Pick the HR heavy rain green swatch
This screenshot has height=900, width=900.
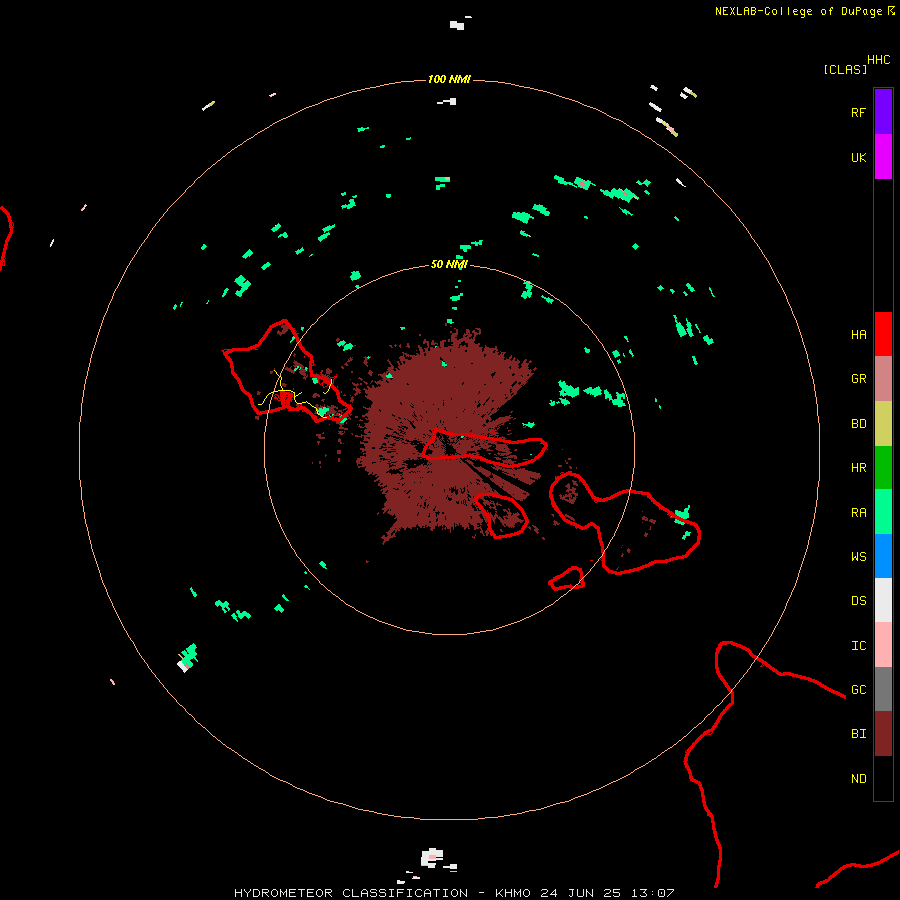883,468
